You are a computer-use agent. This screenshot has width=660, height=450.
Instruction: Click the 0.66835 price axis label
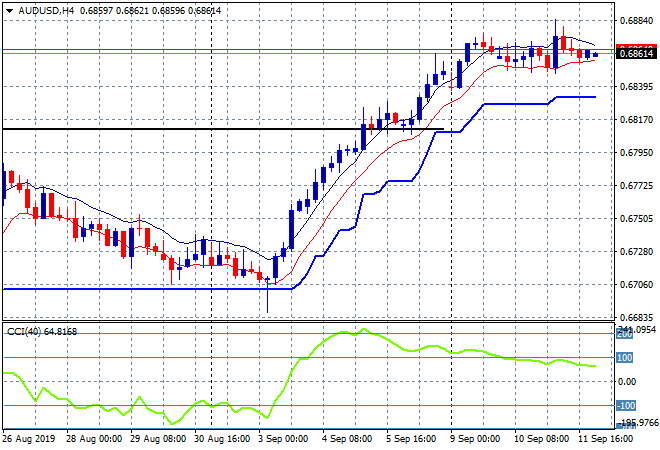click(636, 317)
